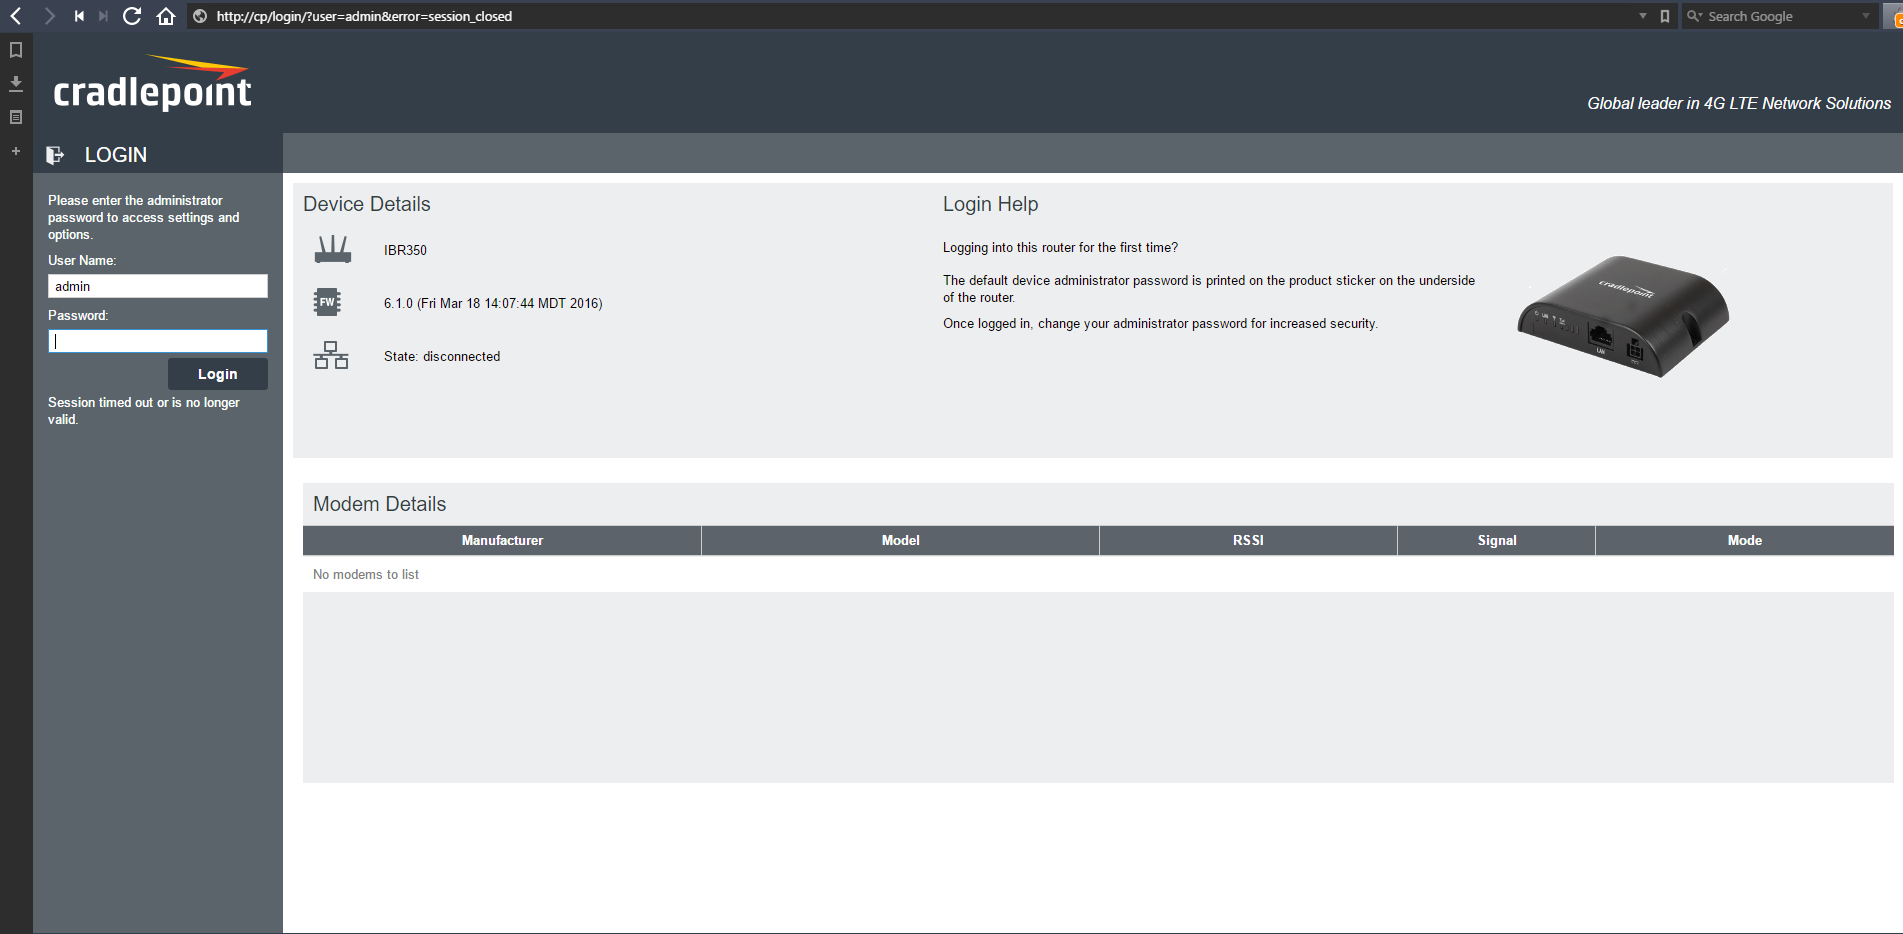Viewport: 1903px width, 934px height.
Task: Click the 'IBR350' model text
Action: 405,250
